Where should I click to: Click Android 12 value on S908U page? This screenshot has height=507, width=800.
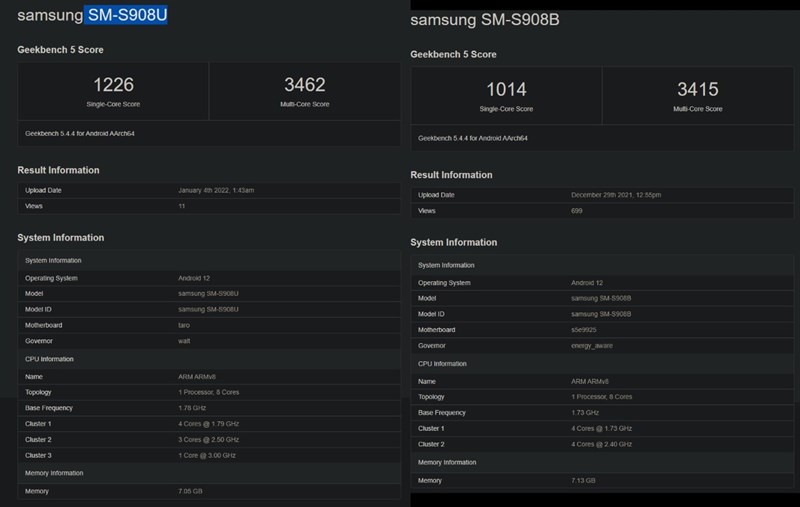(194, 278)
